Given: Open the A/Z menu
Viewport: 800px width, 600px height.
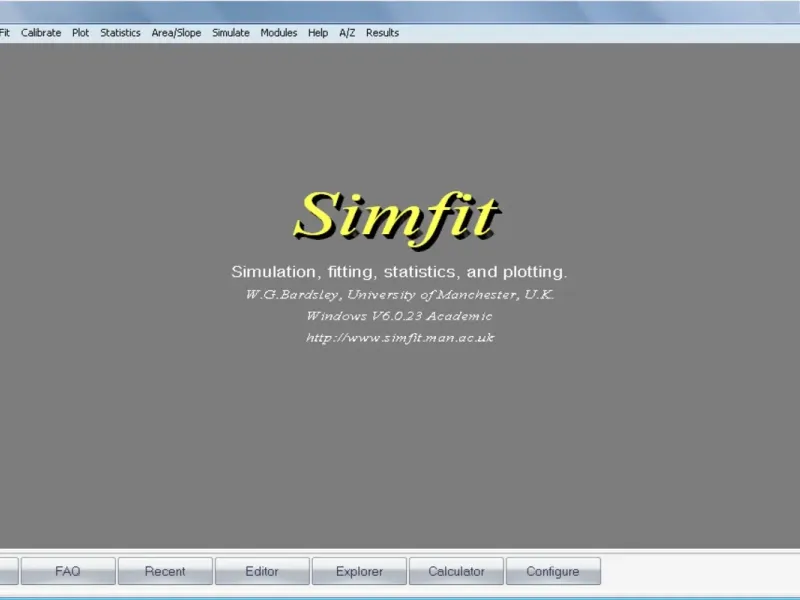Looking at the screenshot, I should tap(347, 33).
